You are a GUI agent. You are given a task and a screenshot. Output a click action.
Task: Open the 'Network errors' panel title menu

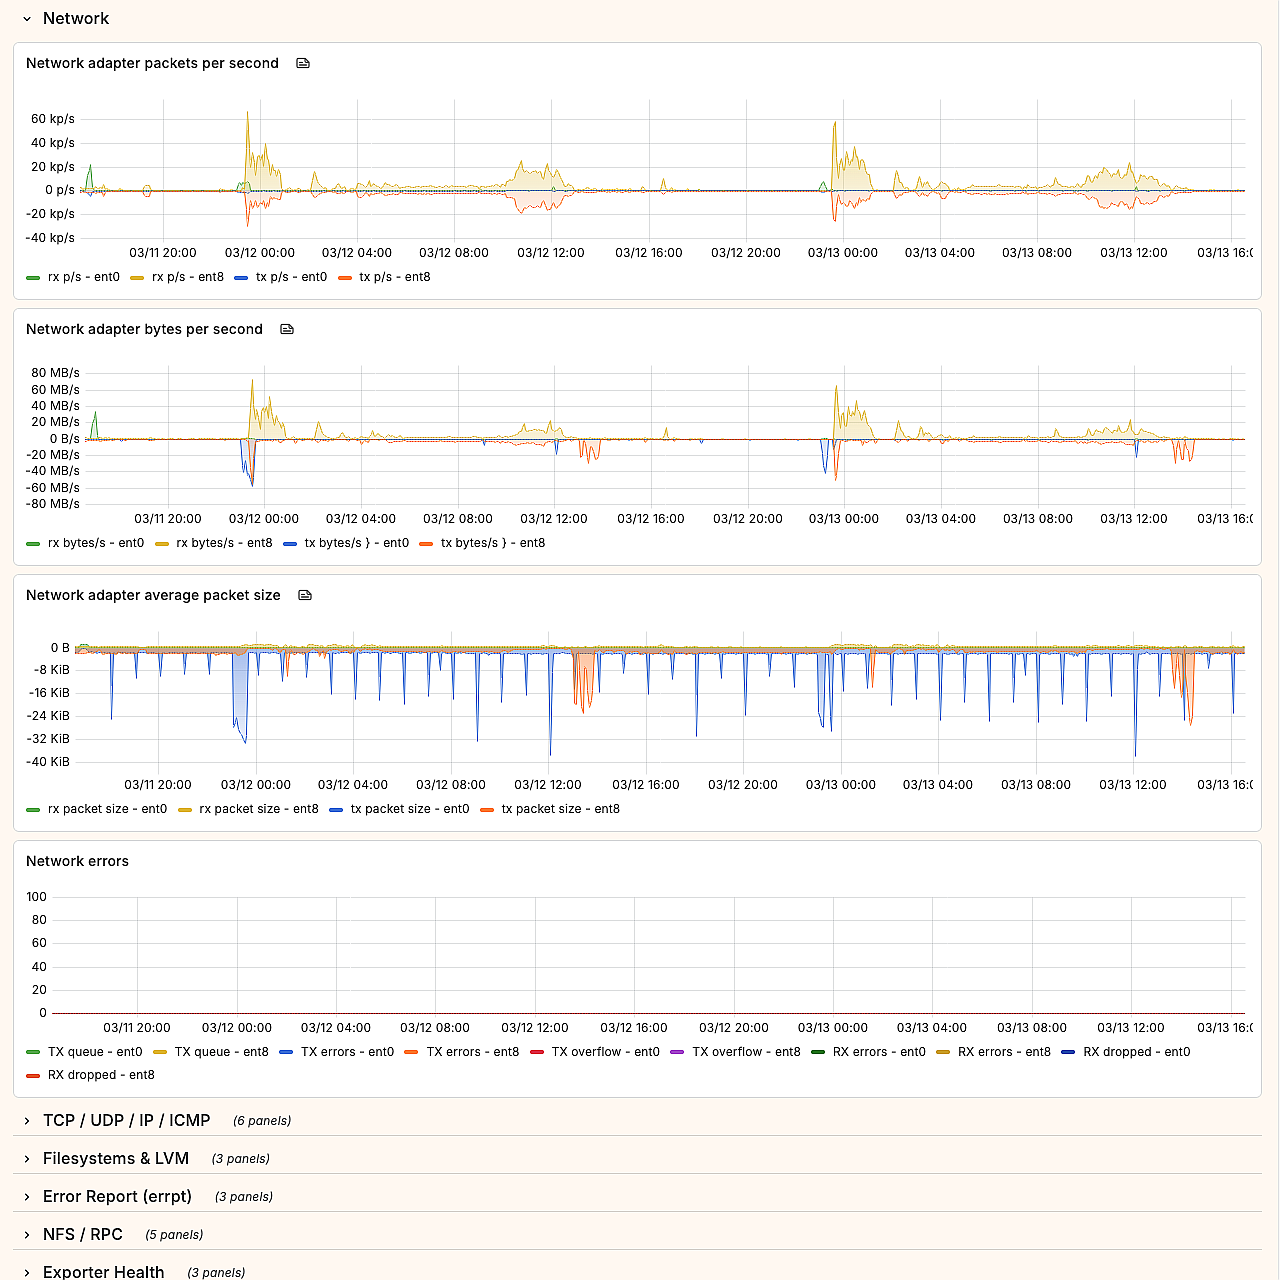[77, 861]
